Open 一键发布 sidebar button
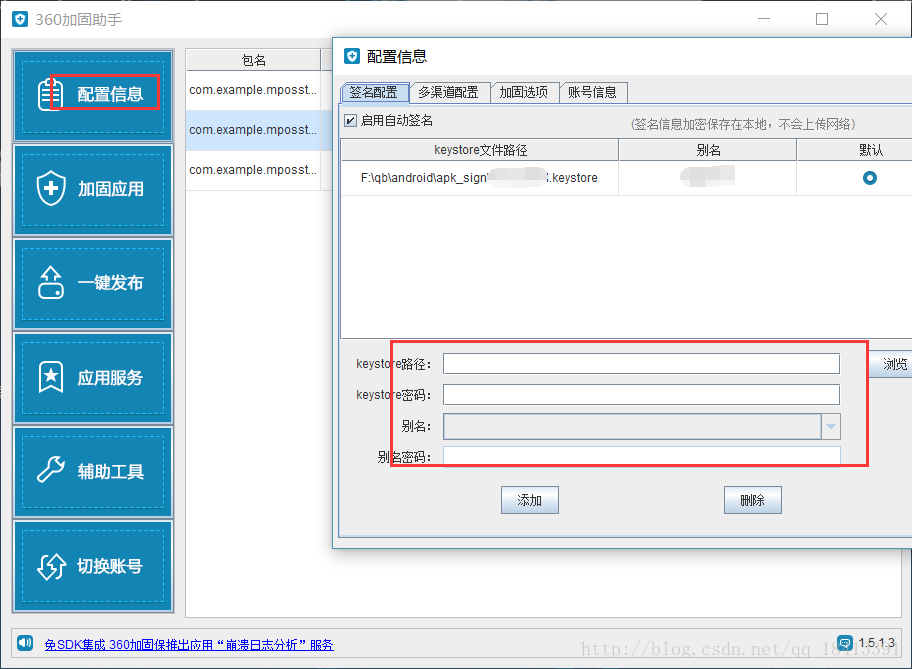Screen dimensions: 912x669 tap(93, 284)
